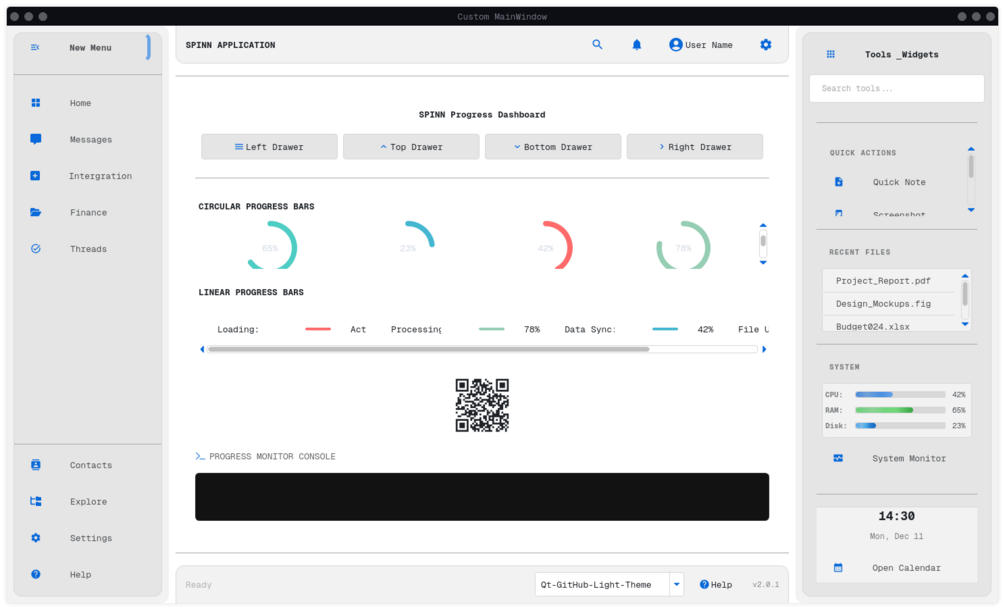Focus the Search tools field
Image resolution: width=1005 pixels, height=610 pixels.
point(897,88)
